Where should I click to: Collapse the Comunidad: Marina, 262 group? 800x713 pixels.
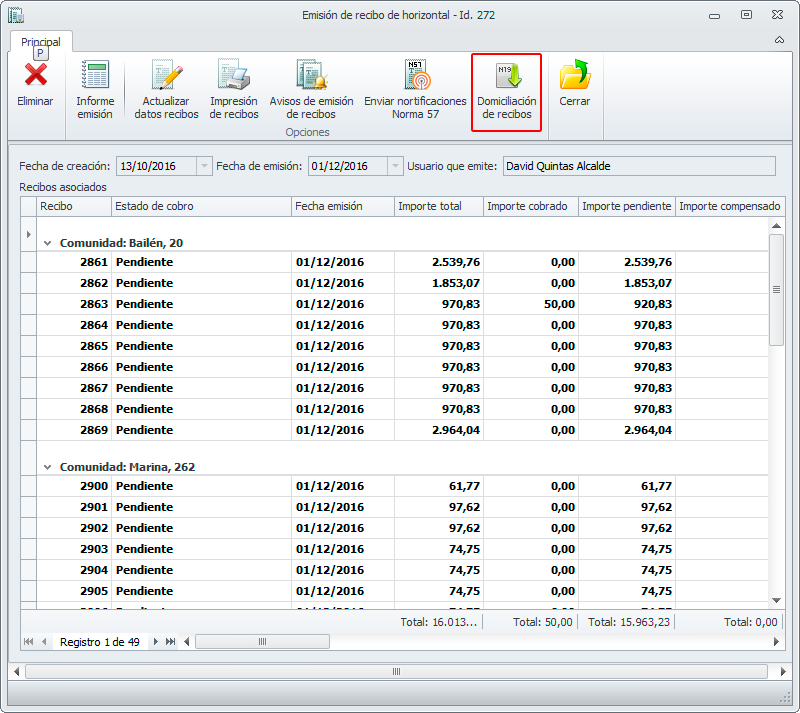(47, 467)
